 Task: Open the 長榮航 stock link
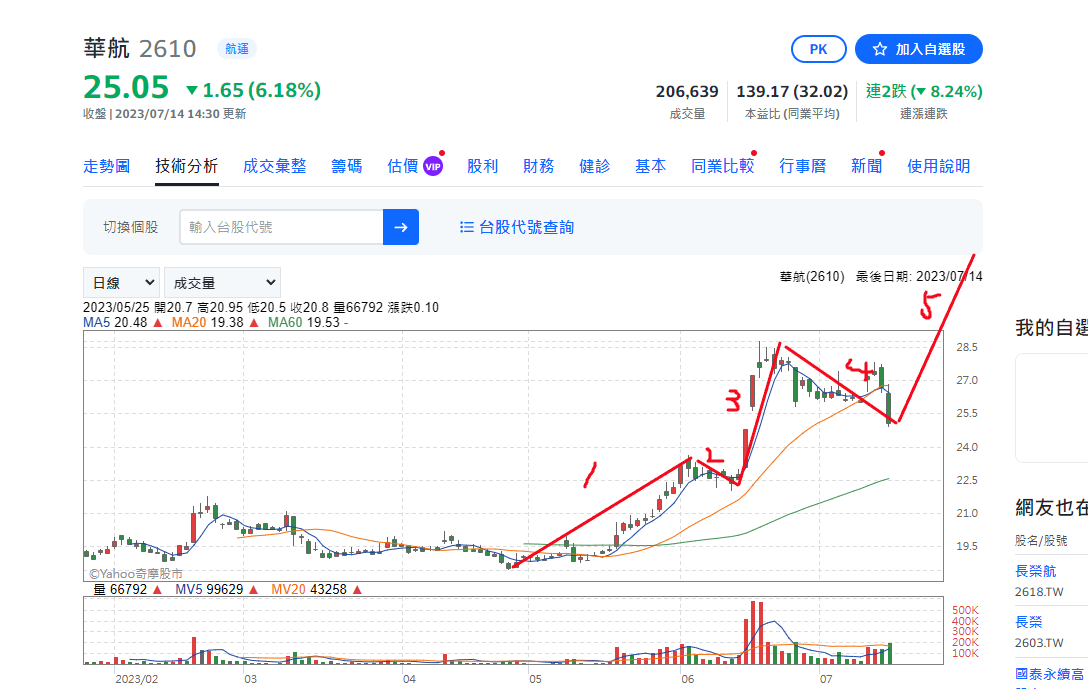pos(1035,571)
